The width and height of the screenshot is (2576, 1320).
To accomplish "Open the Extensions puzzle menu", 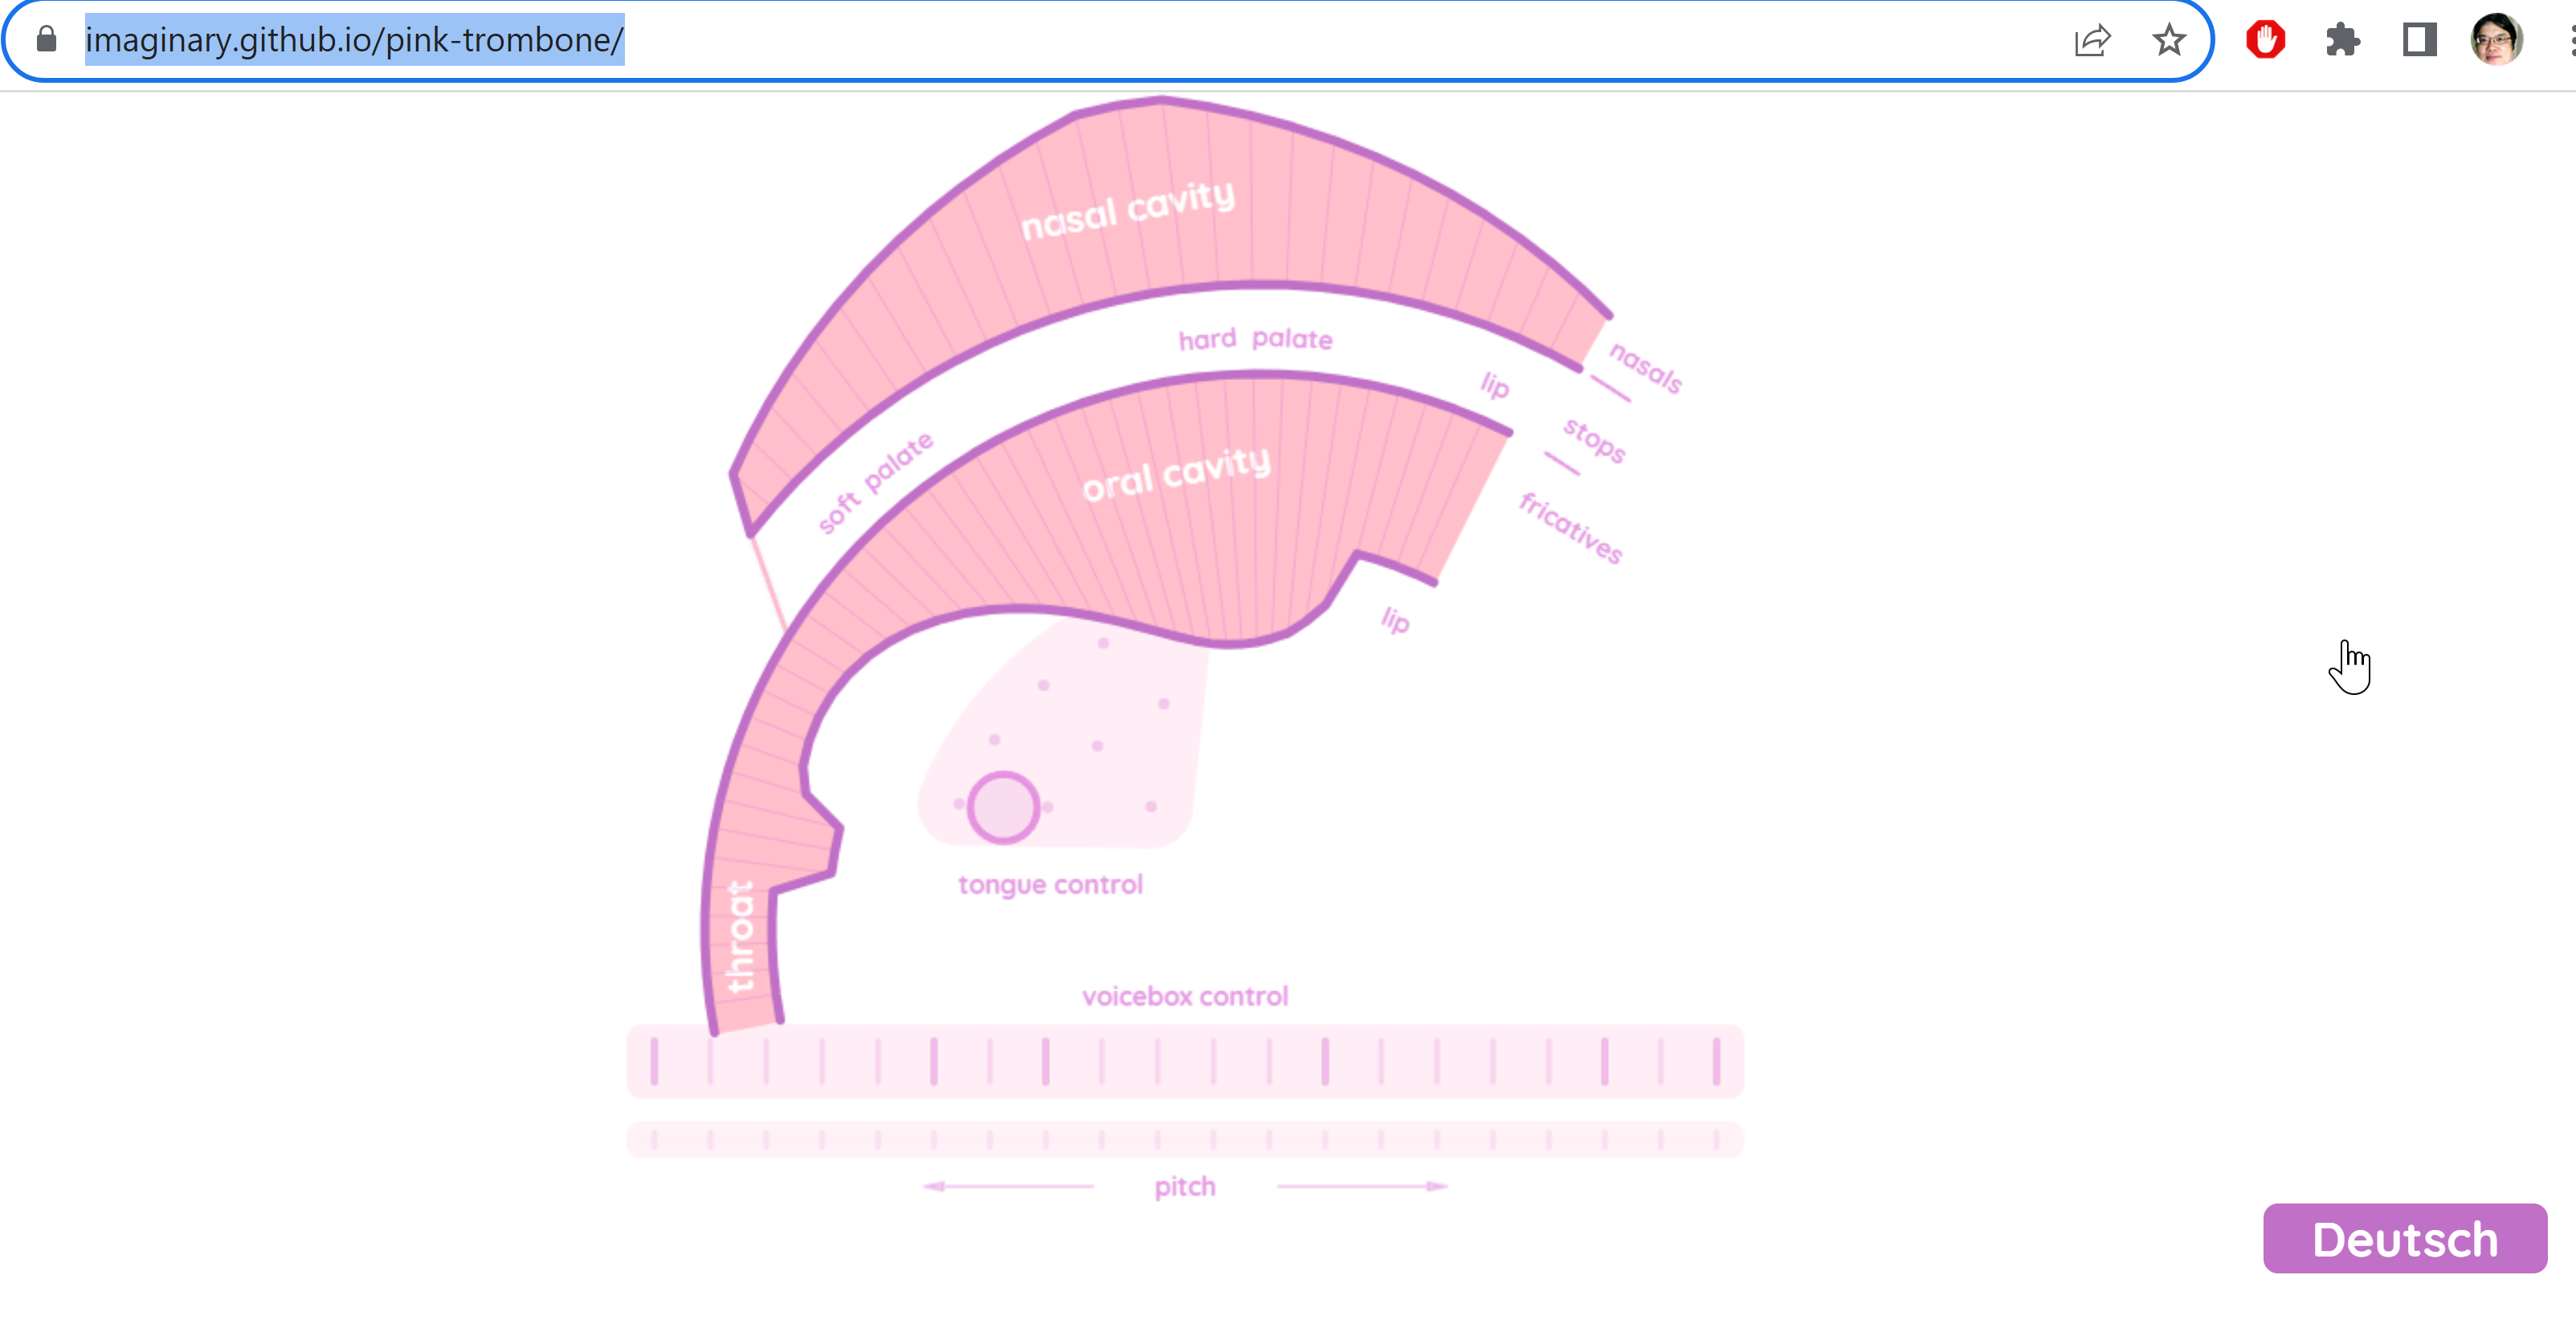I will (2342, 40).
